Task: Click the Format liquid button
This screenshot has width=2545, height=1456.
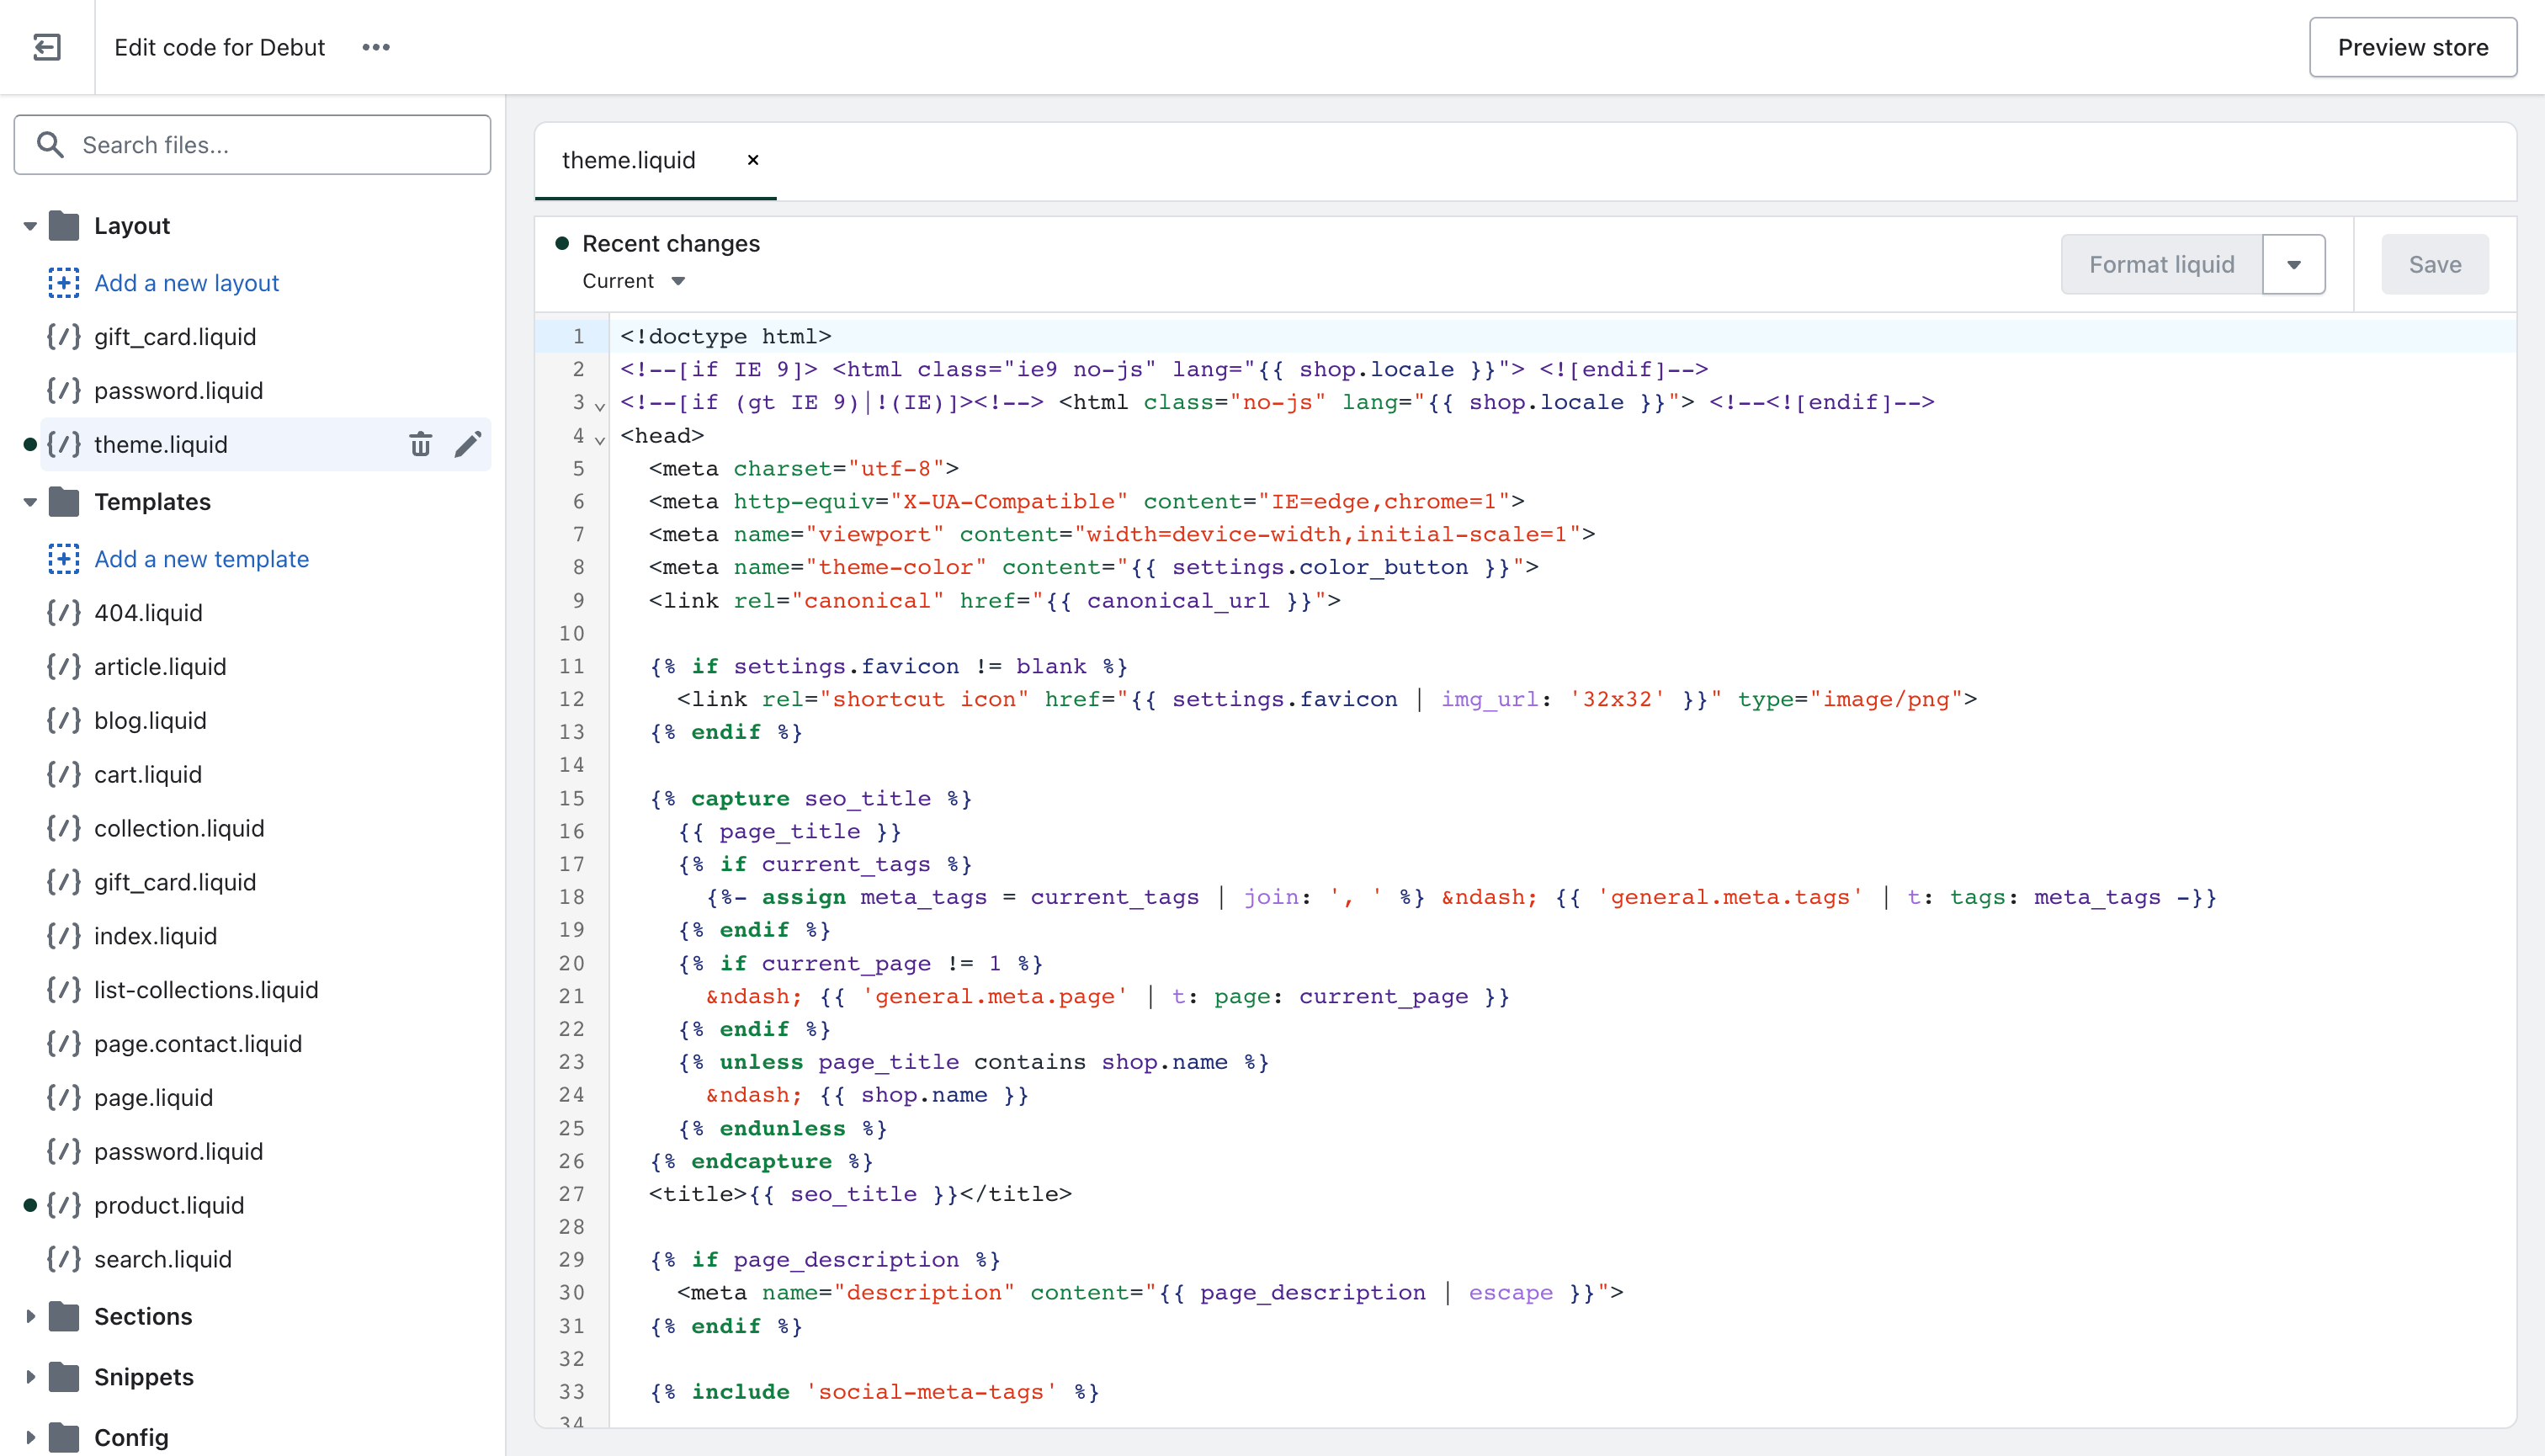Action: click(2161, 265)
